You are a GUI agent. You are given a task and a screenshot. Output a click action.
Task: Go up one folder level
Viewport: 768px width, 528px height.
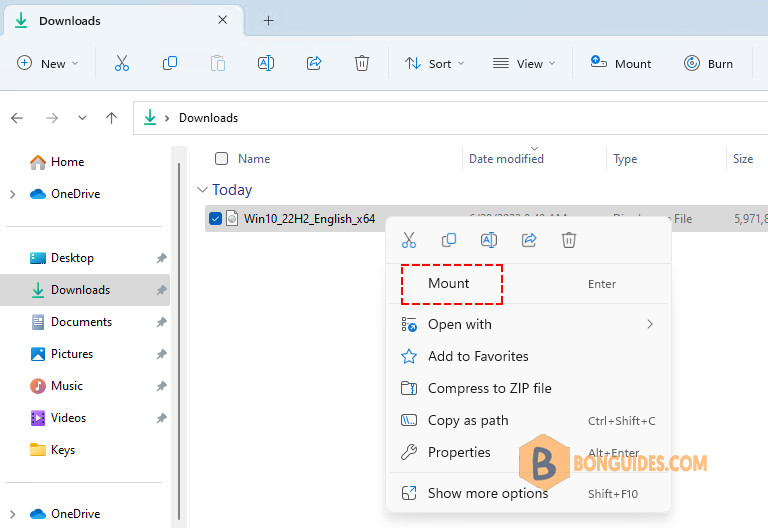click(112, 118)
